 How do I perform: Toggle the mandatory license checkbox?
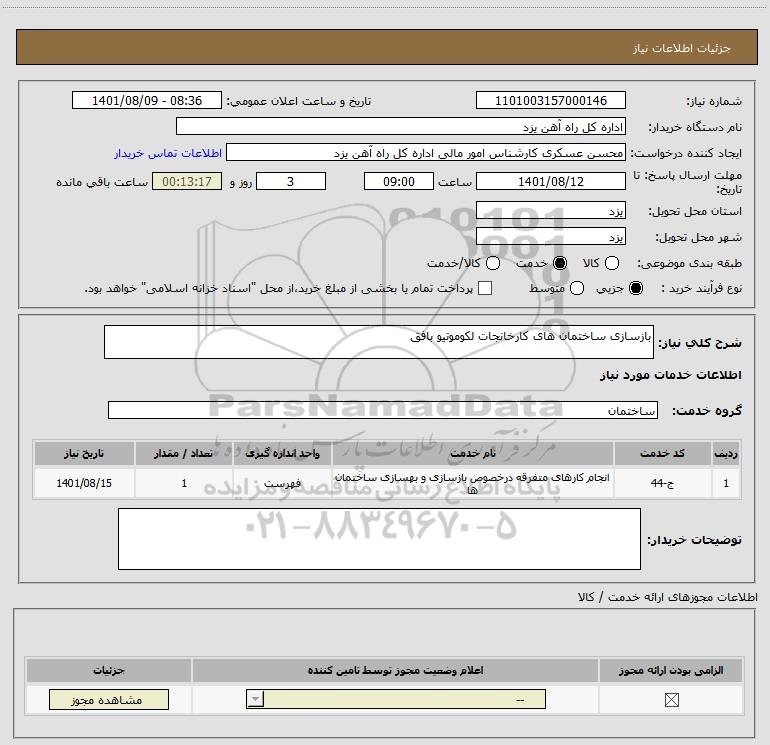671,700
